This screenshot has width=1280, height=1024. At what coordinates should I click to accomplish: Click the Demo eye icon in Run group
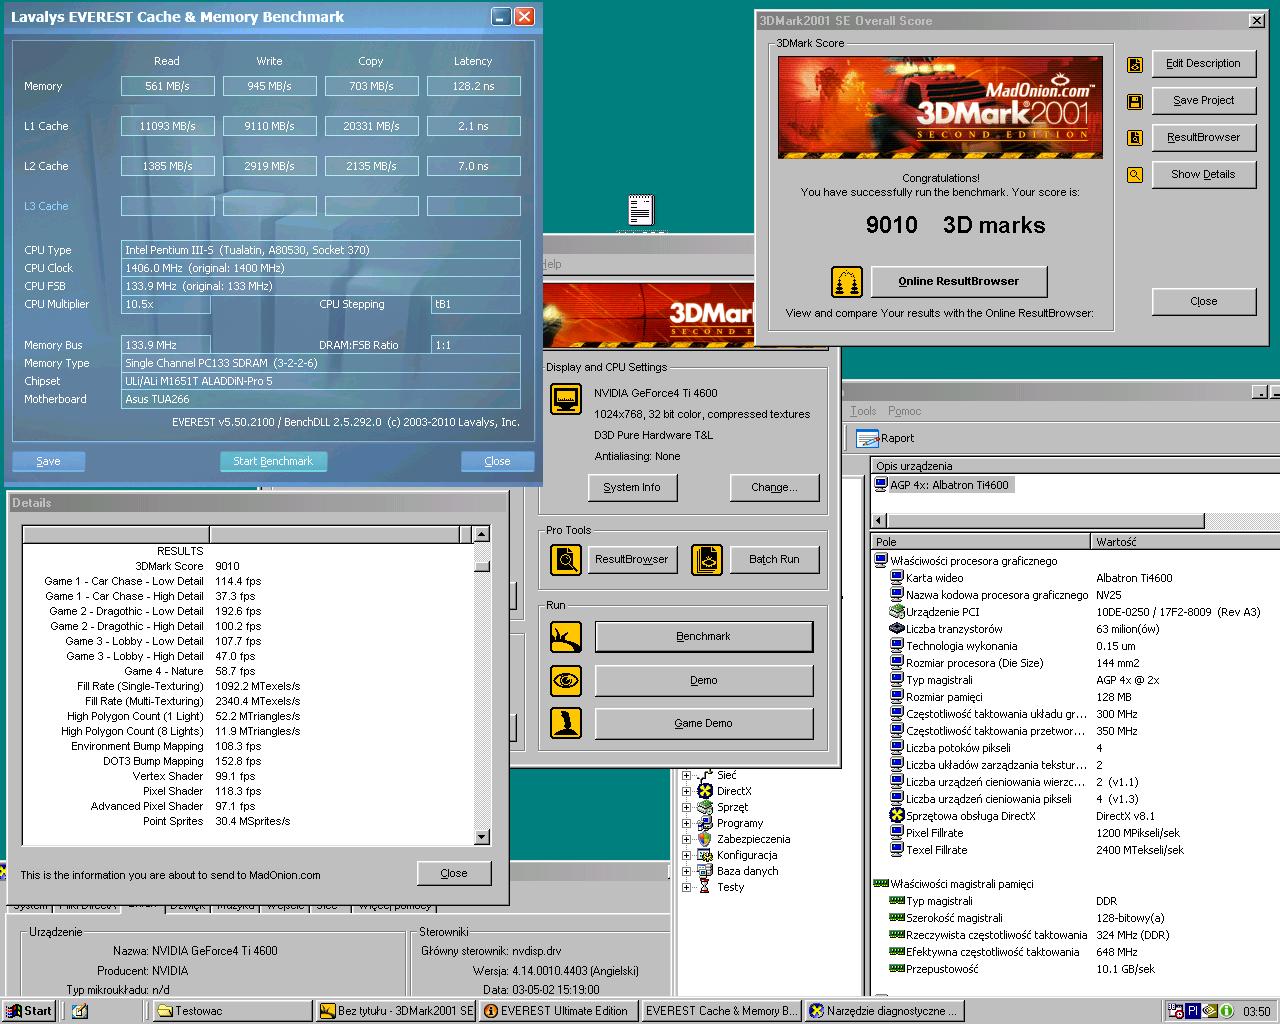[566, 680]
